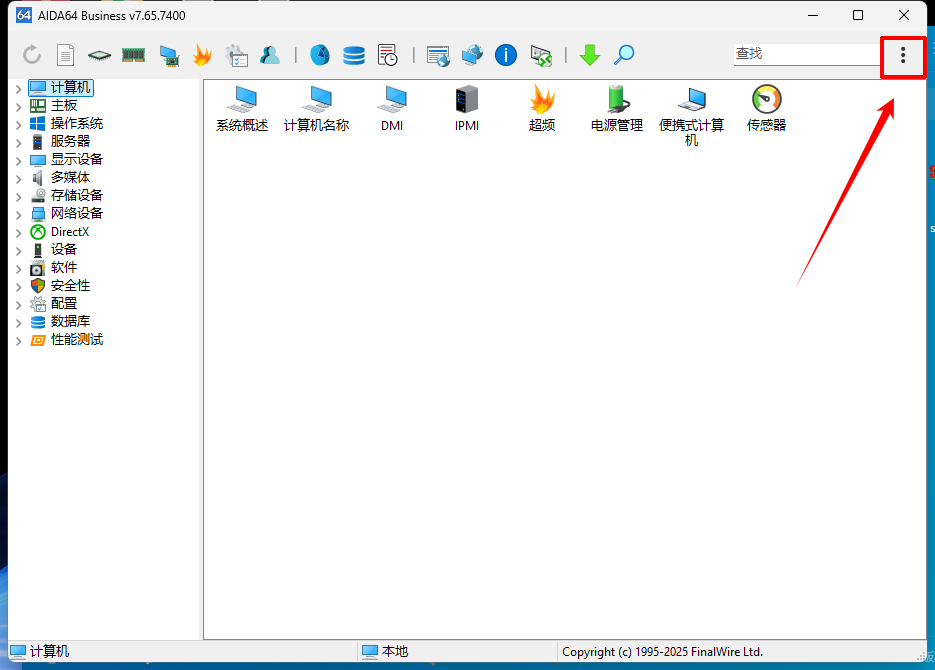
Task: Open the 电源管理 battery icon
Action: [x=617, y=108]
